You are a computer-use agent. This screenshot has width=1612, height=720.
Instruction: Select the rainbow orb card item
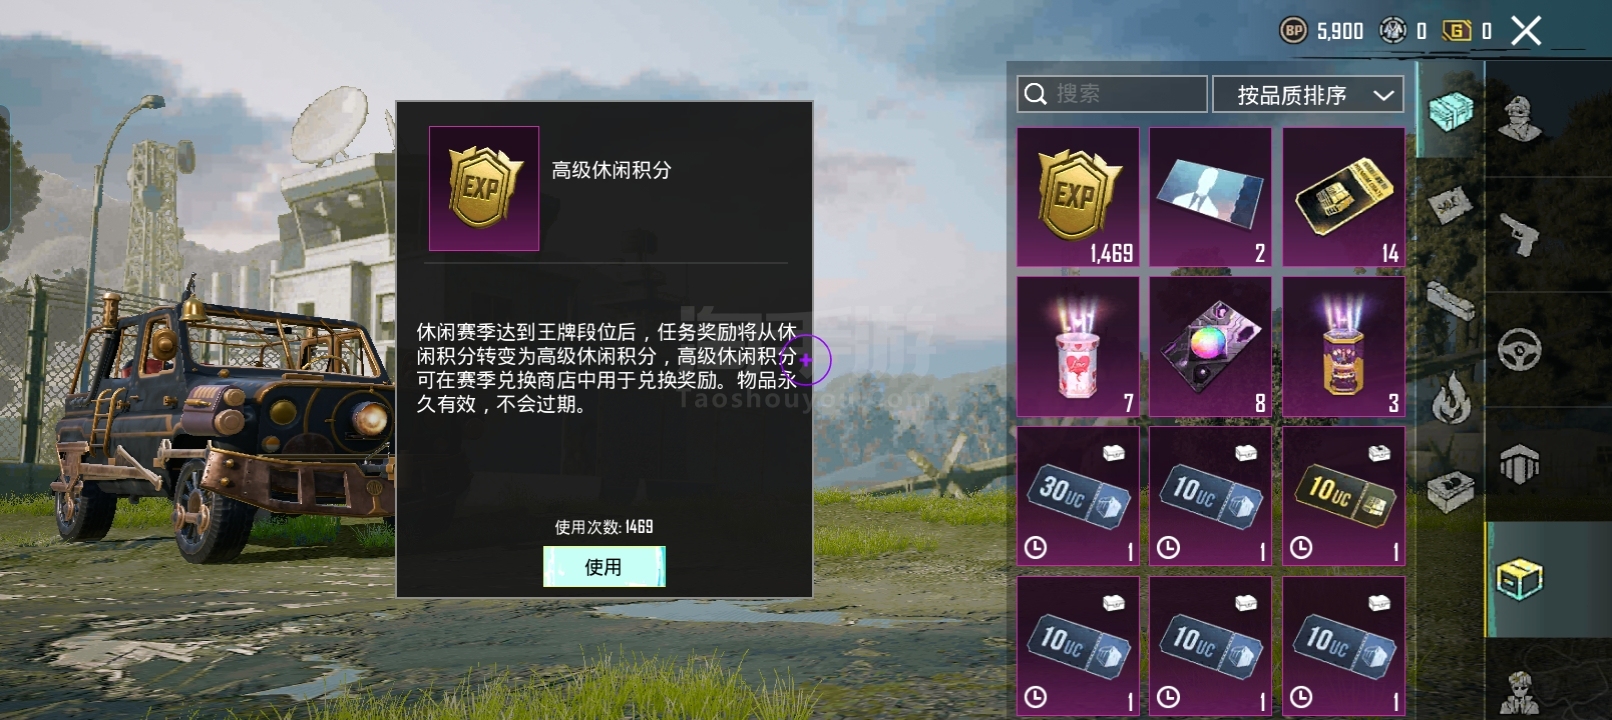[1210, 347]
